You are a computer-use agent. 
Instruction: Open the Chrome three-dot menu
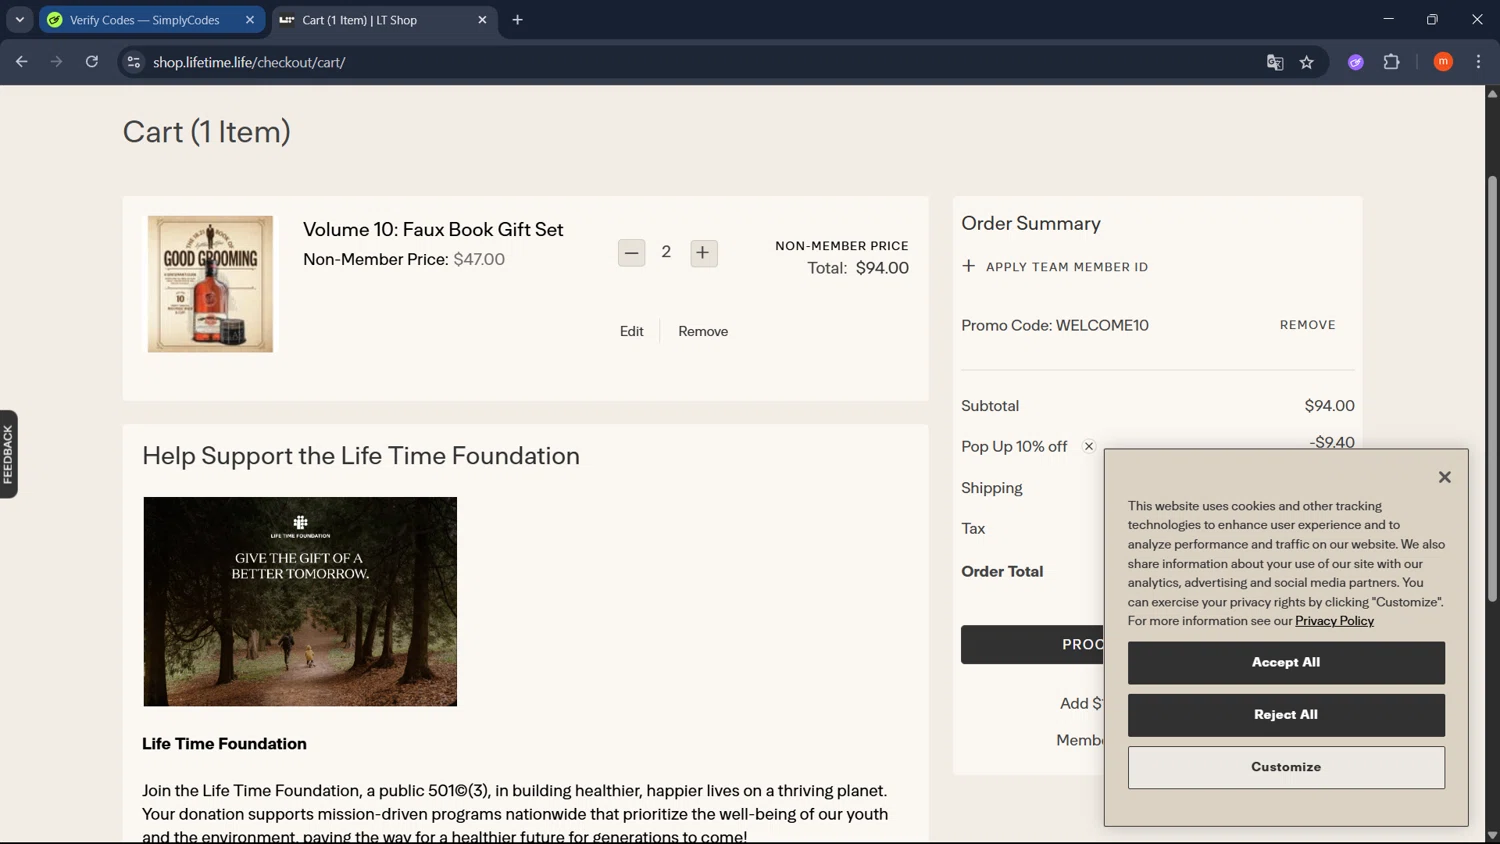1478,62
